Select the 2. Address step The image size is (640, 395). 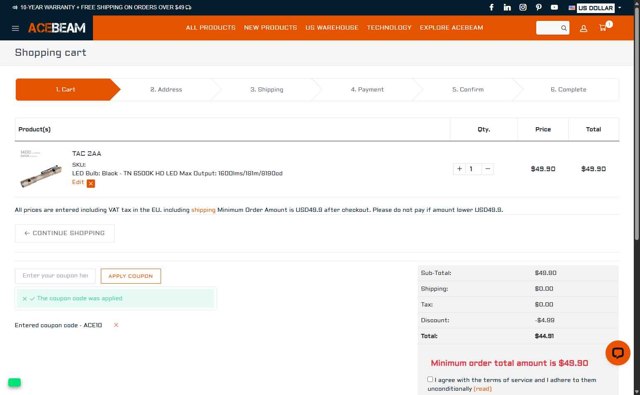point(166,89)
